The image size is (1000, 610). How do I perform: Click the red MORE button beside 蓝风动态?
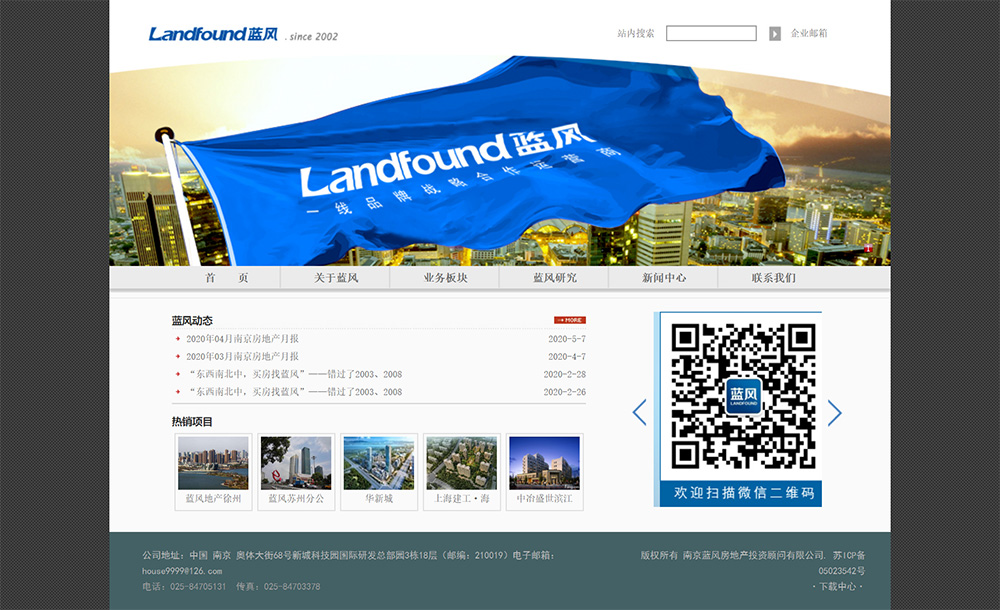570,320
